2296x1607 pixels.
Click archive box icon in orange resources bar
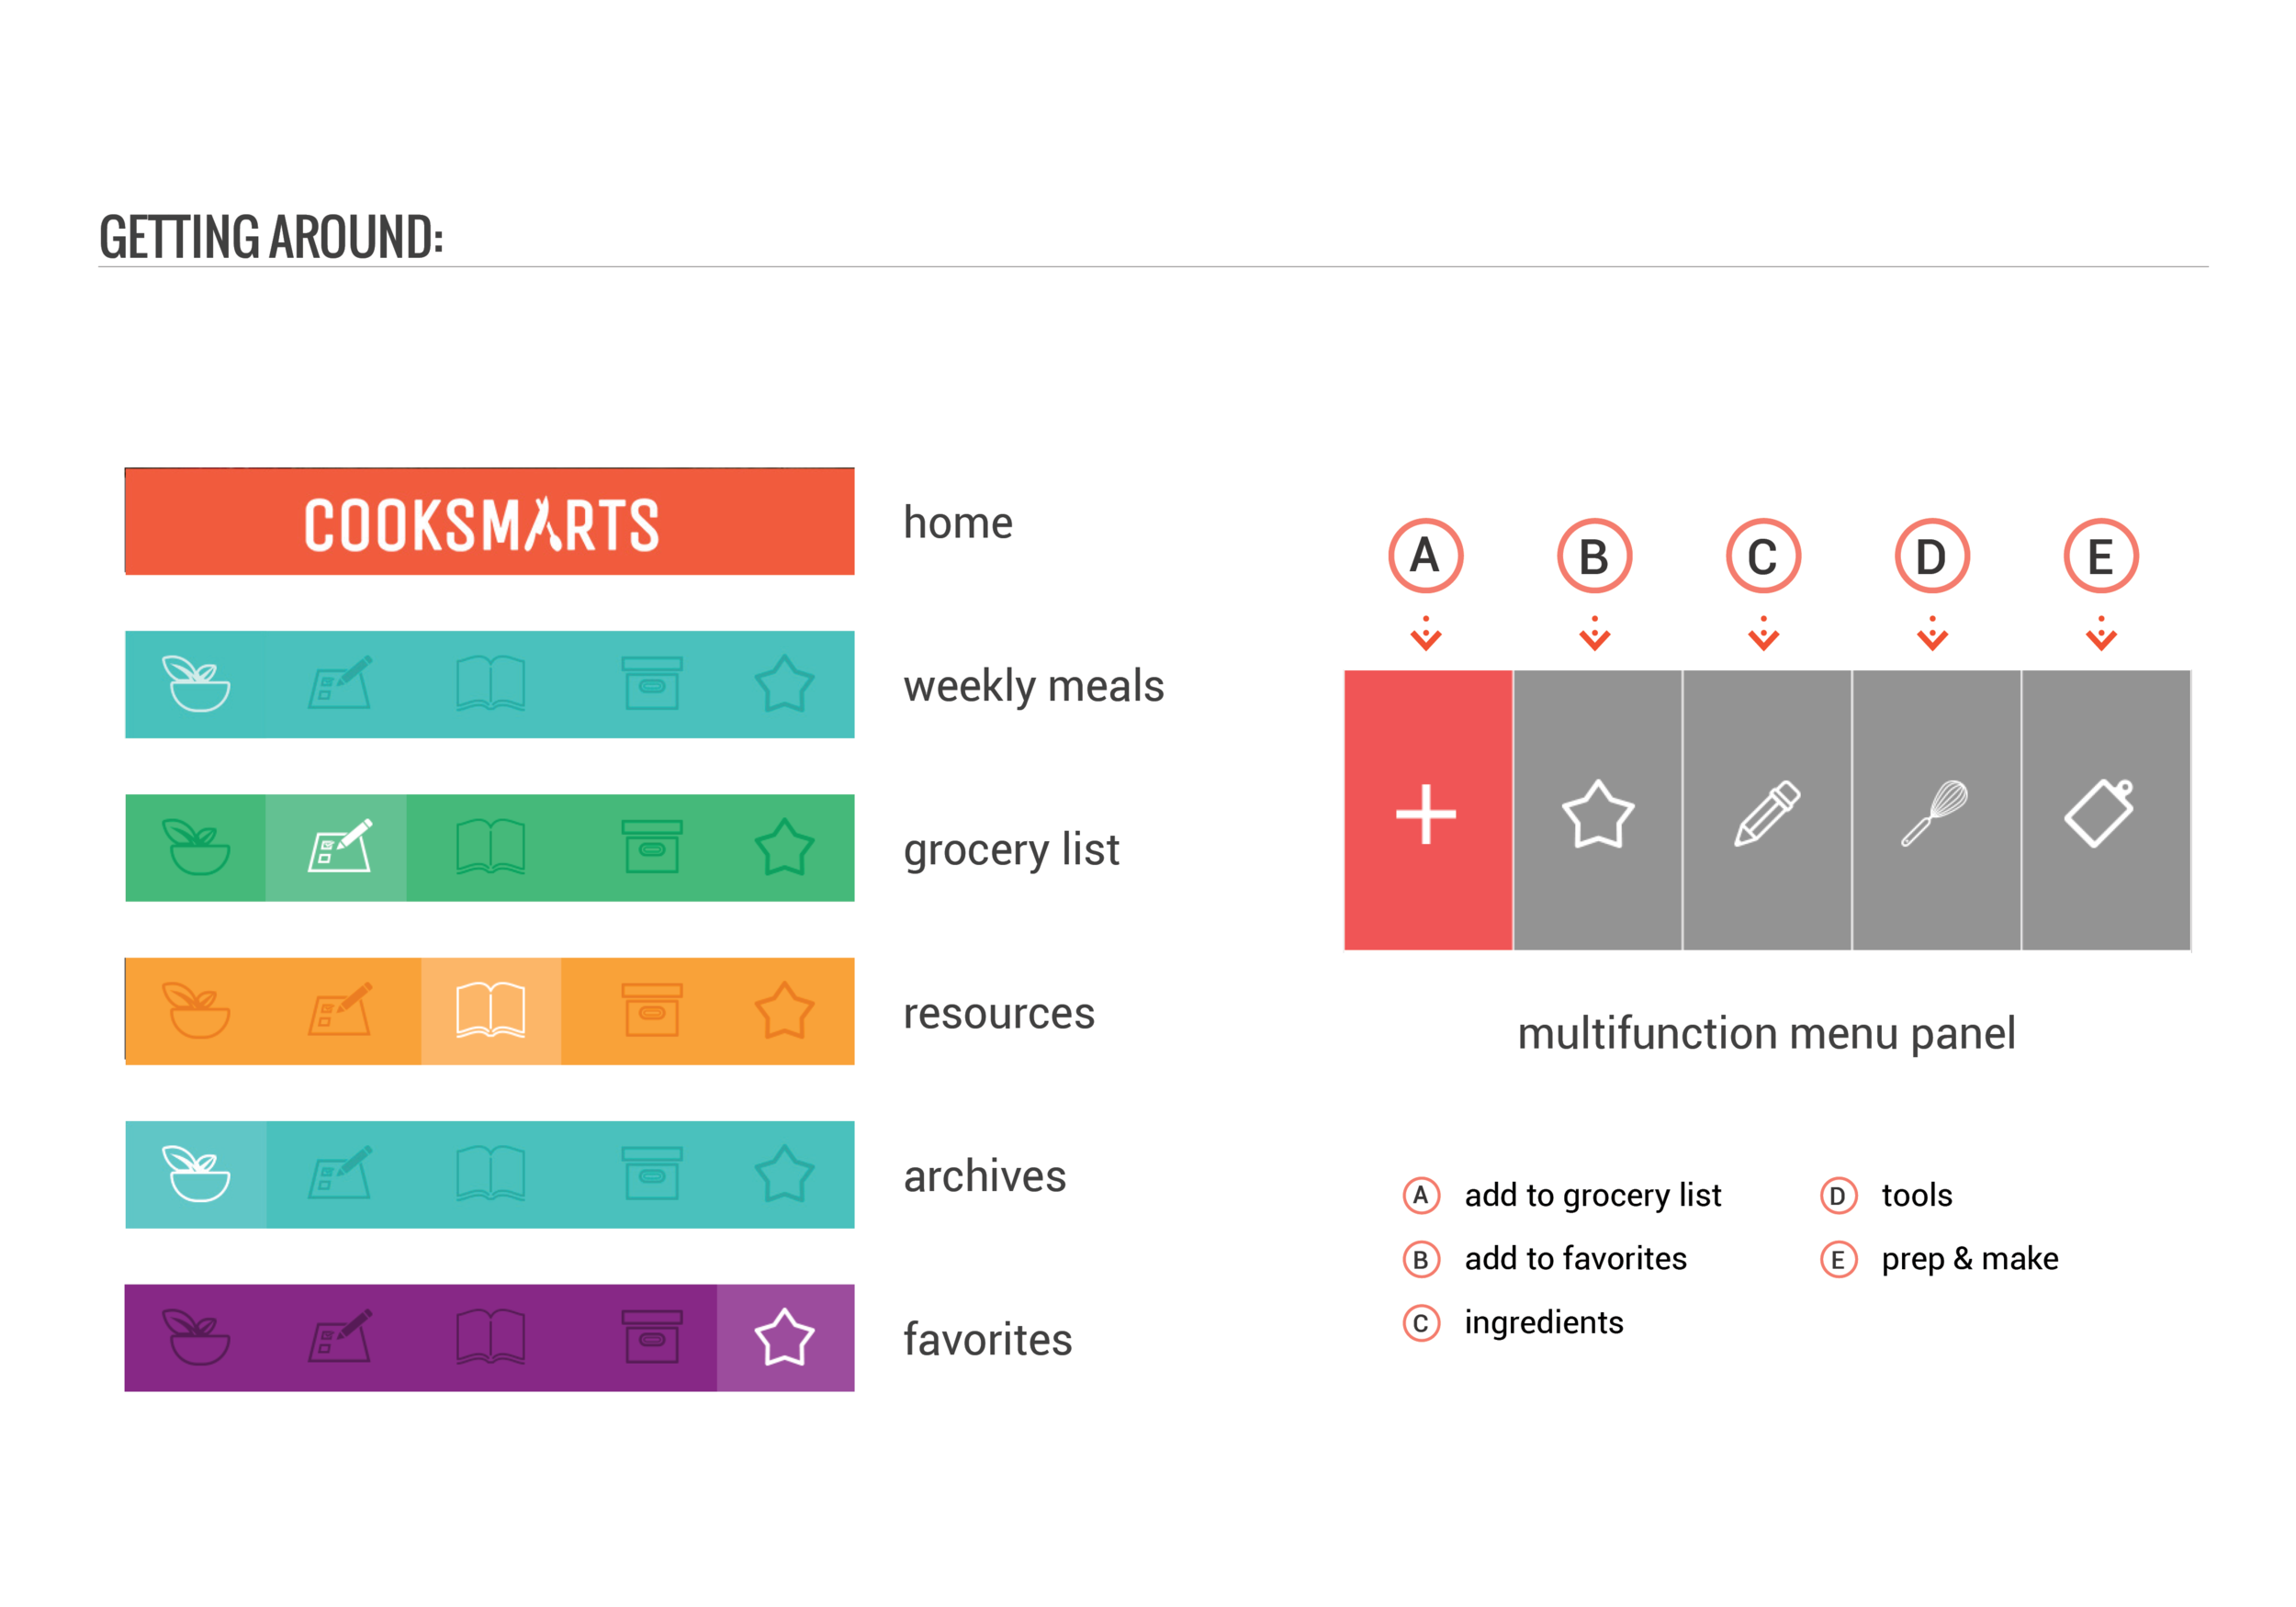[652, 1011]
